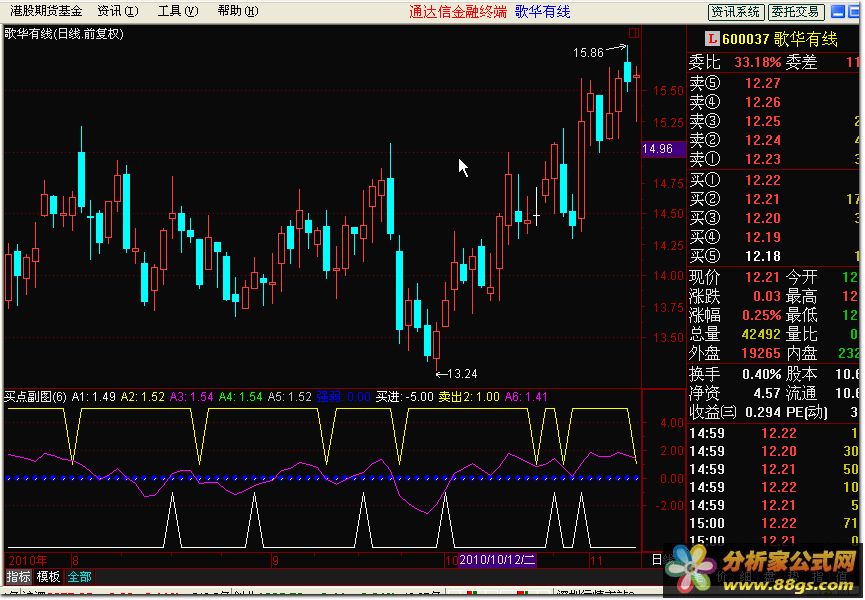This screenshot has width=865, height=600.
Task: Click the 现价 12.21 value
Action: click(x=763, y=277)
